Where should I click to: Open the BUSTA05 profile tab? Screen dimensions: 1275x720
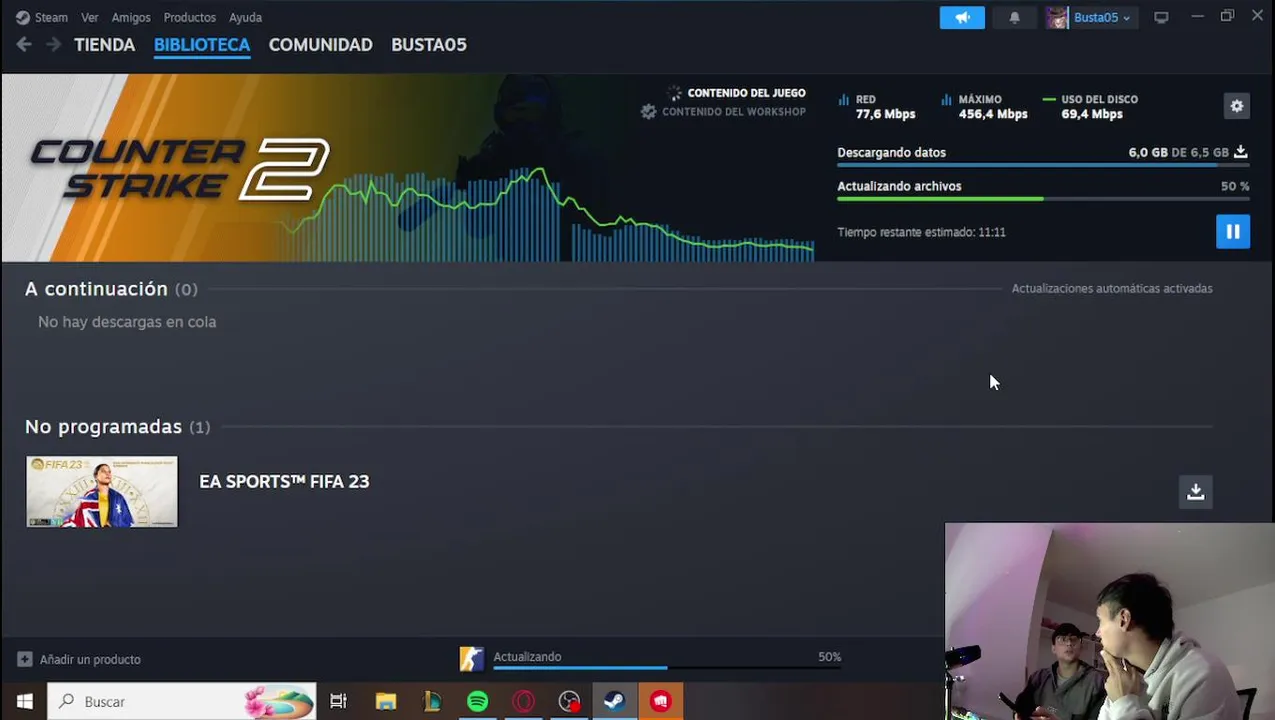click(429, 45)
